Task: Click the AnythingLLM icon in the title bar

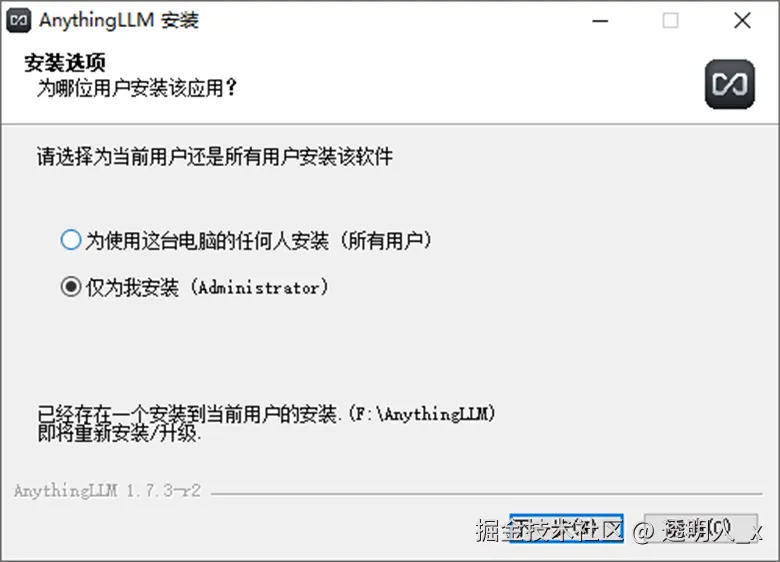Action: click(19, 20)
